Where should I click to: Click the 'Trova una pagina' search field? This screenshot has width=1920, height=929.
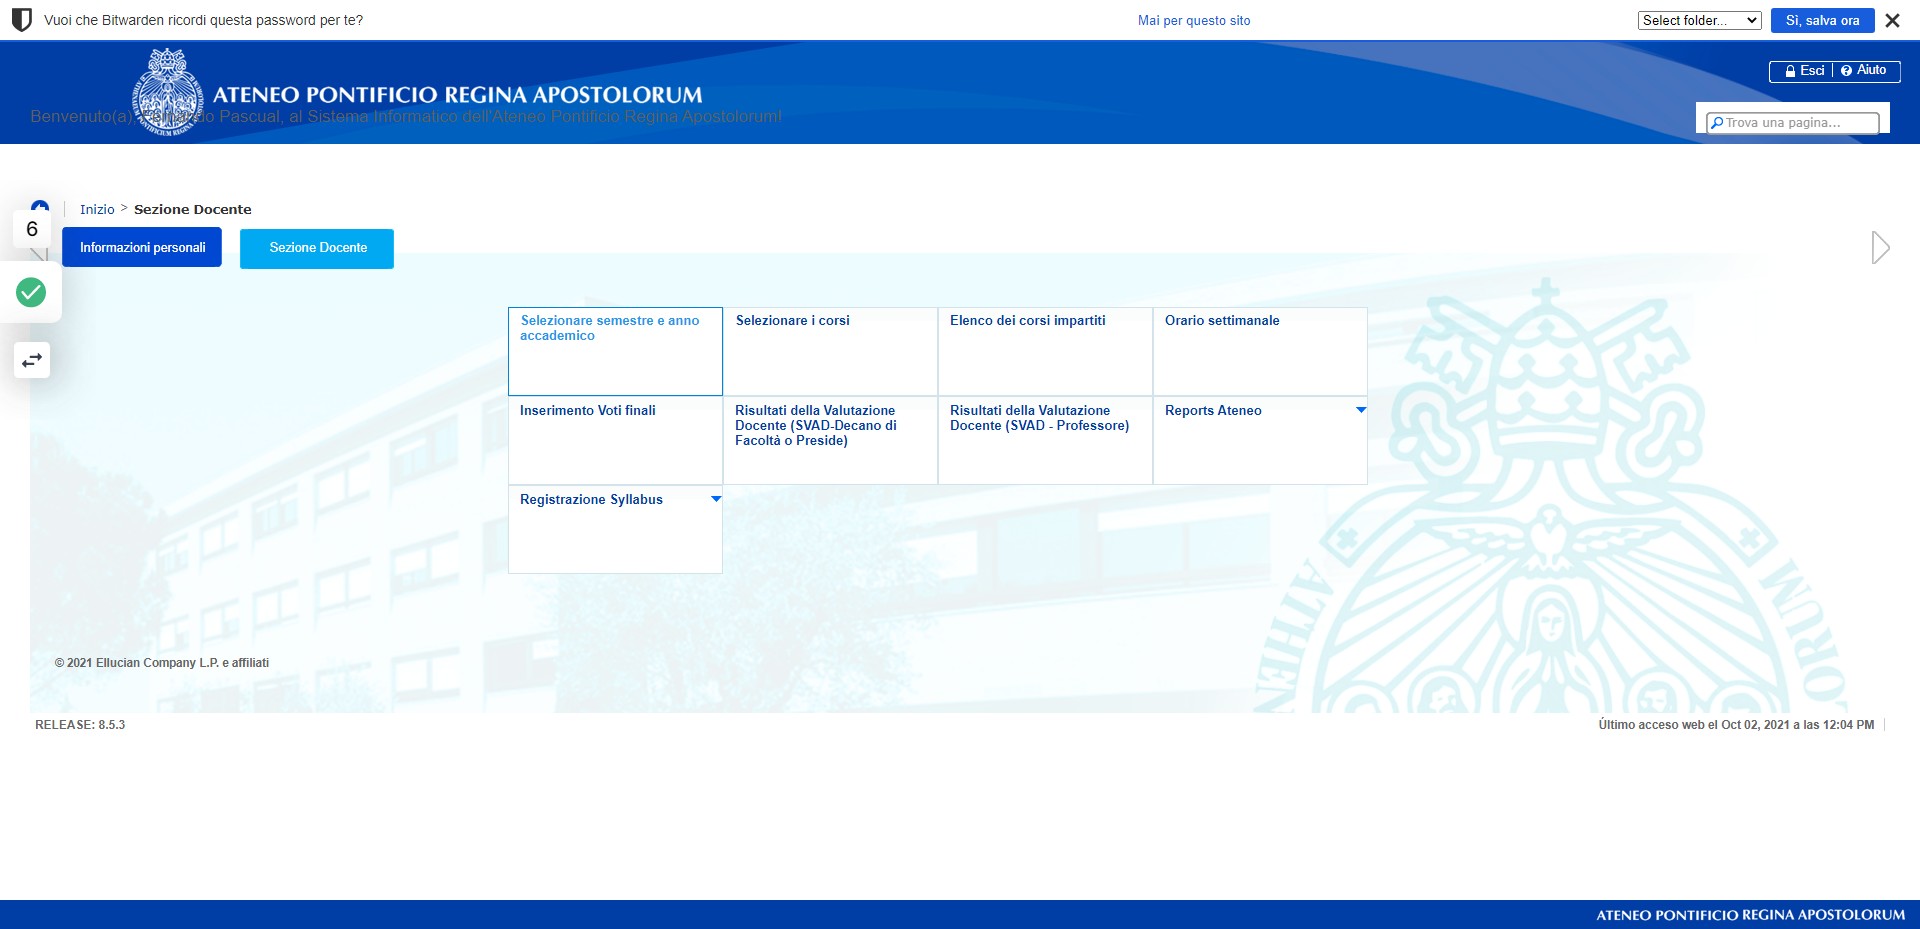pos(1792,123)
